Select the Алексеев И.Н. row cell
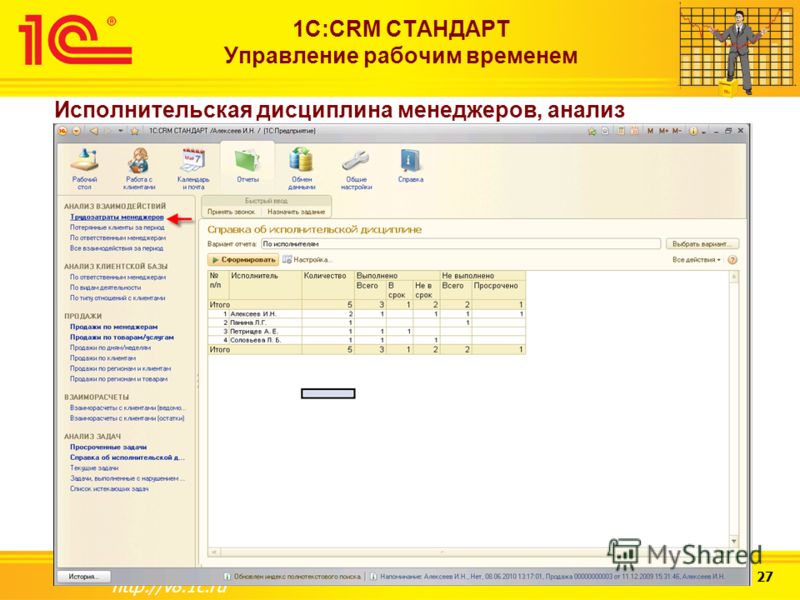The height and width of the screenshot is (600, 800). tap(265, 314)
